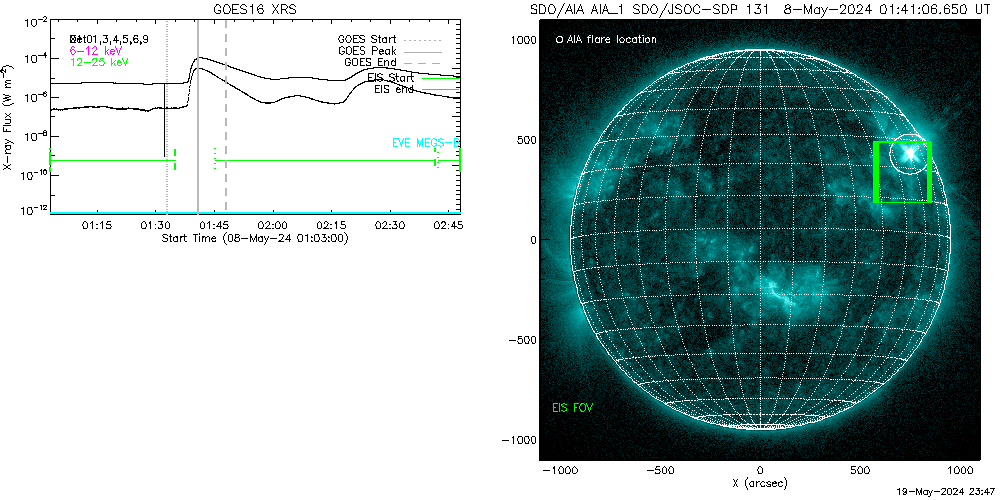The width and height of the screenshot is (1000, 500).
Task: Click the 10^-12 flux tick label
Action: 33,212
